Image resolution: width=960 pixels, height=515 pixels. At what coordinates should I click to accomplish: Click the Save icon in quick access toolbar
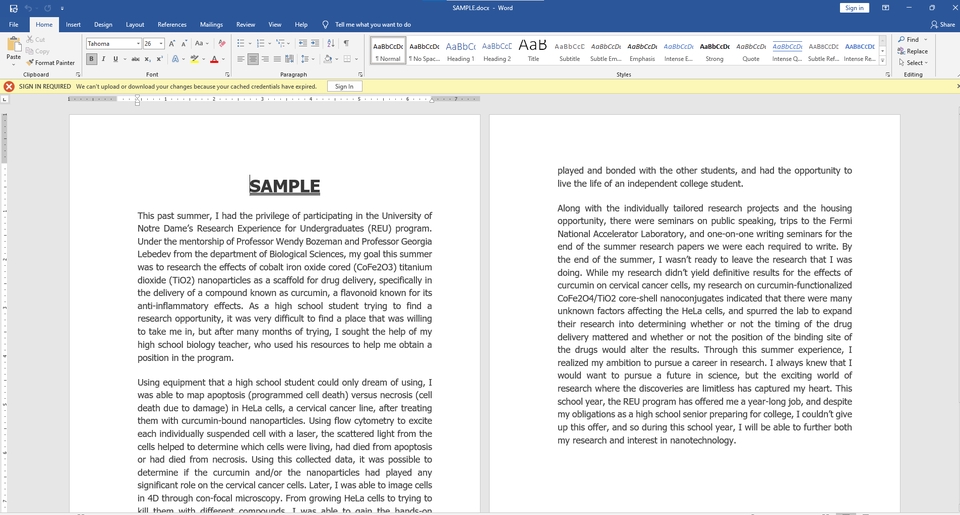pos(13,8)
